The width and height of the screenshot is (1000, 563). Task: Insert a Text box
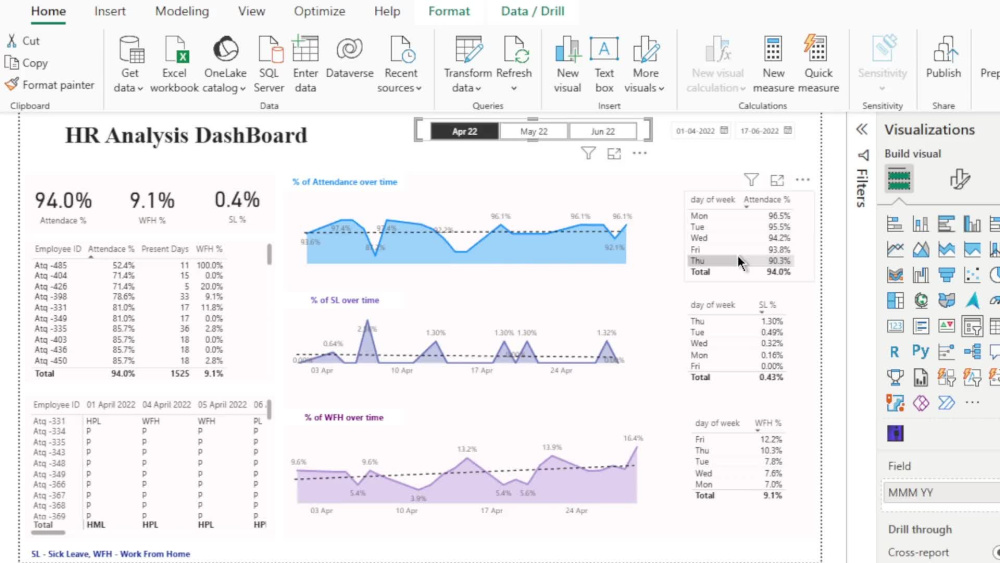[604, 64]
